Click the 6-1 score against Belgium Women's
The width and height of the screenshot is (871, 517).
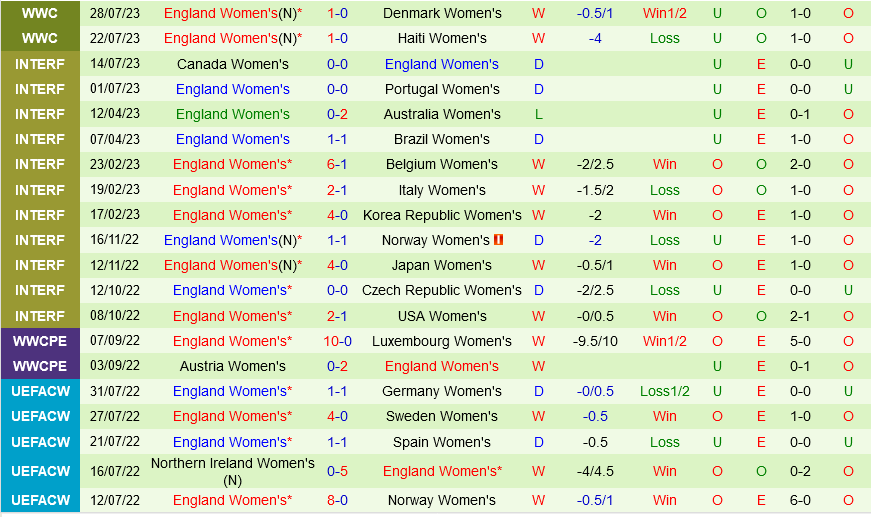tap(337, 164)
